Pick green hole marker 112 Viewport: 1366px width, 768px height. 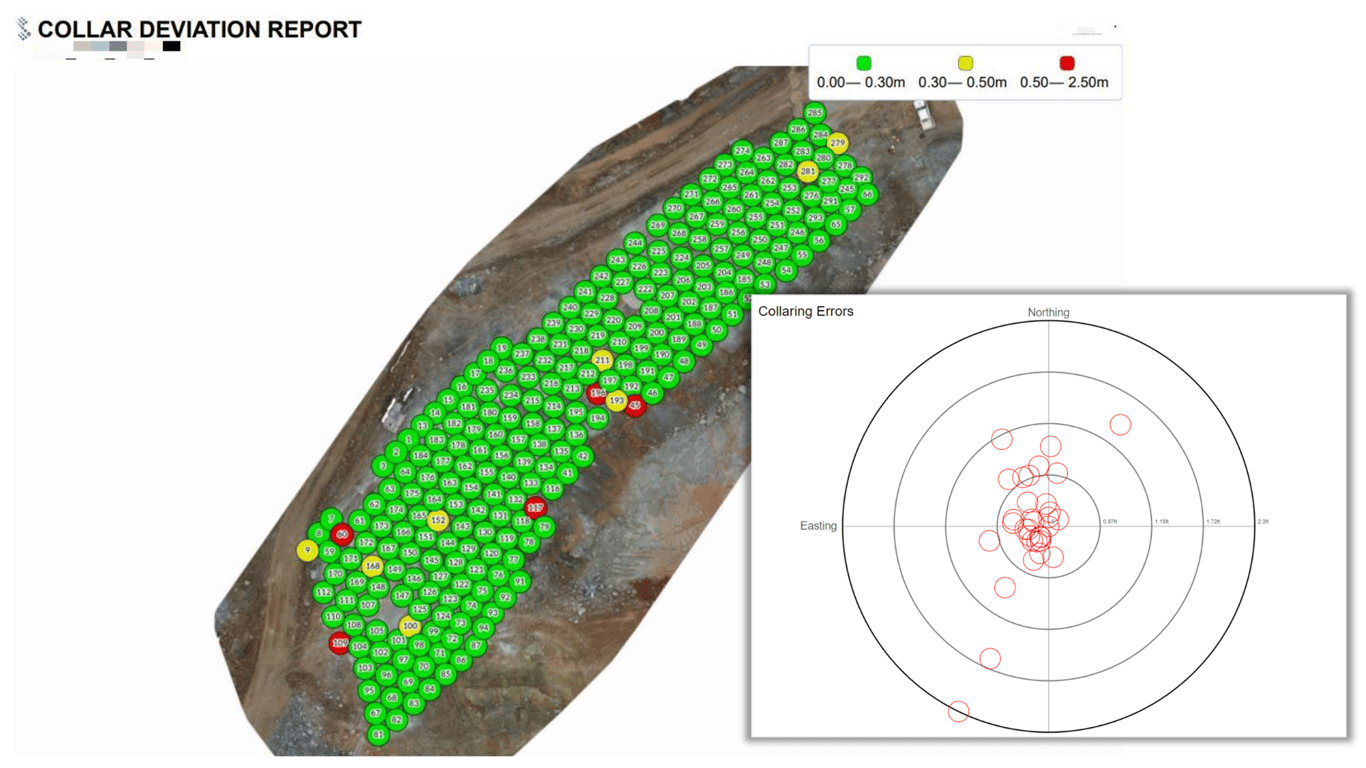click(x=324, y=592)
